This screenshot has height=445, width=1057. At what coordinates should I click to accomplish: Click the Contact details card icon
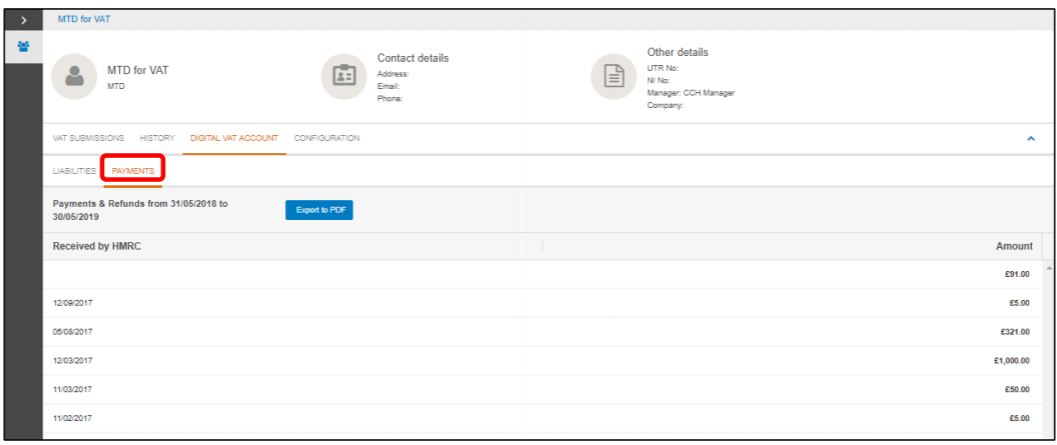344,77
